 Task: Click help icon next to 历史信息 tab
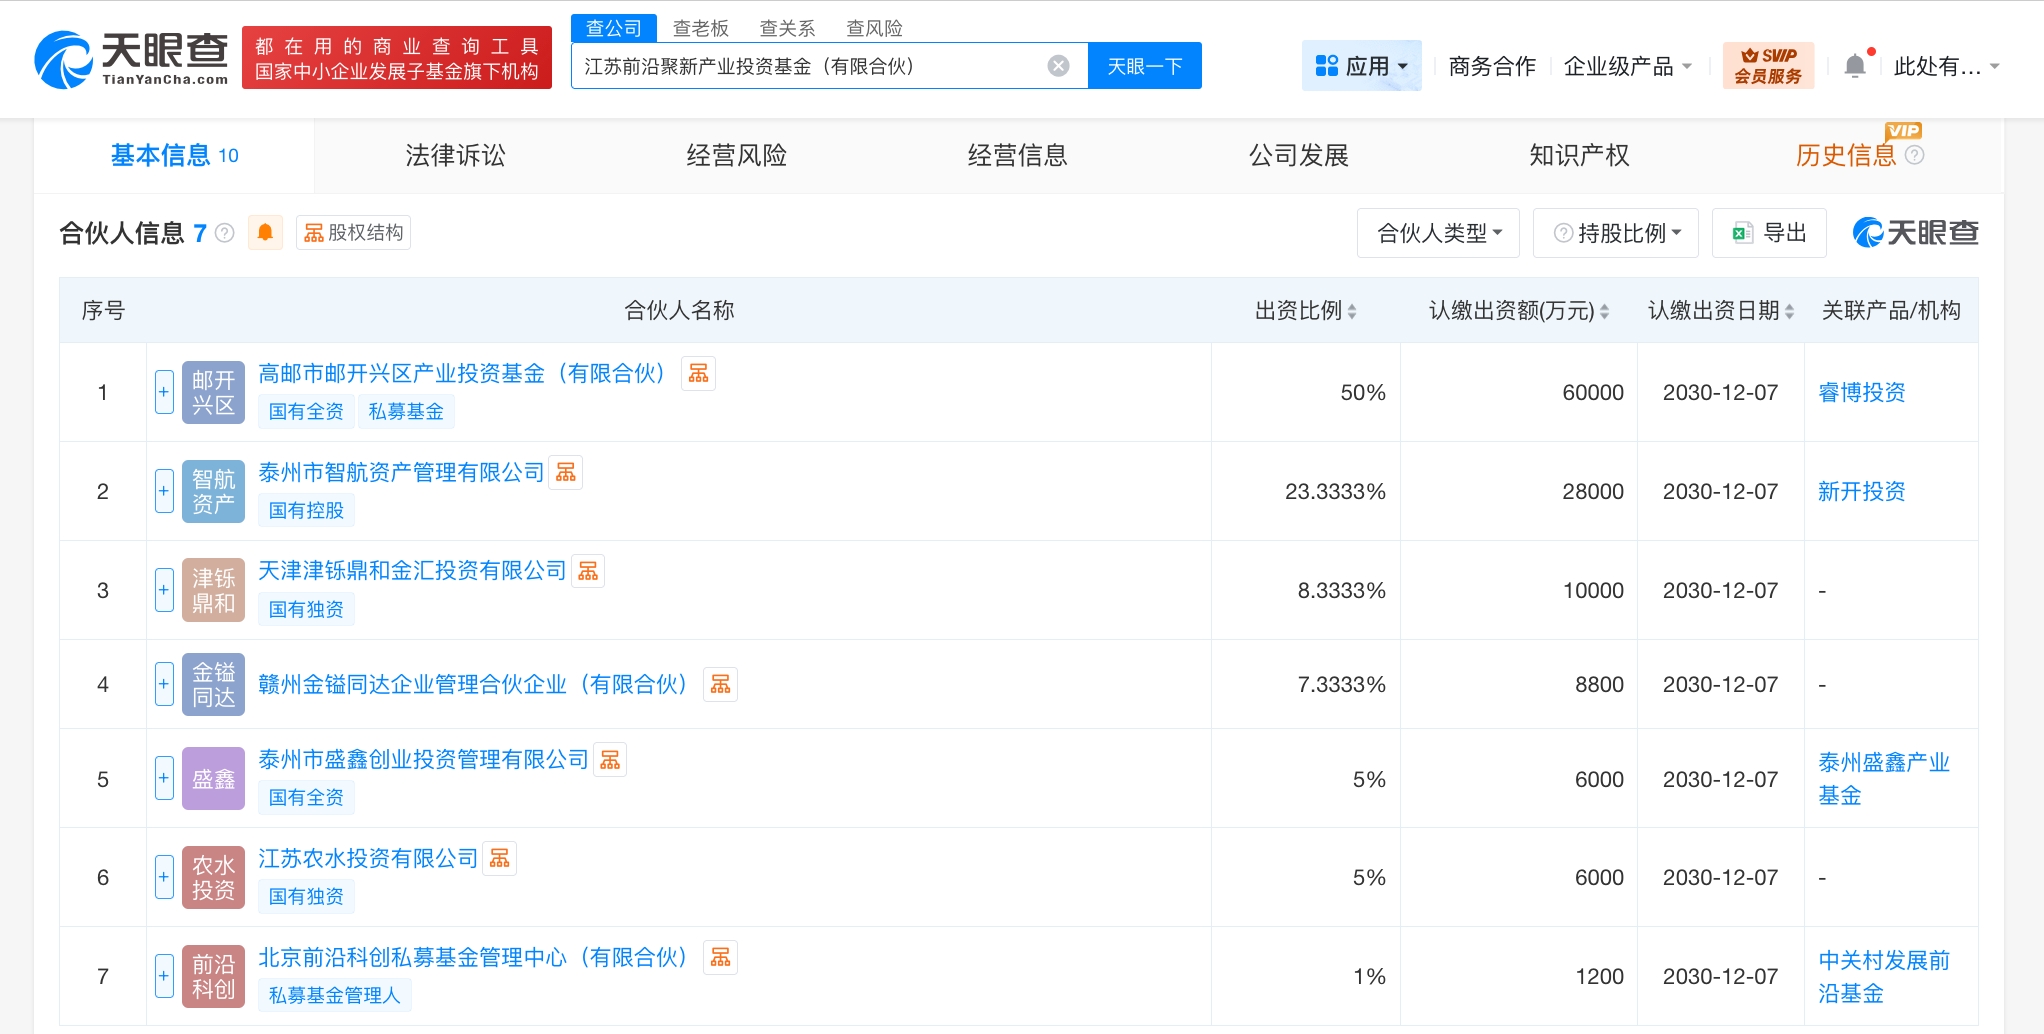click(1914, 155)
